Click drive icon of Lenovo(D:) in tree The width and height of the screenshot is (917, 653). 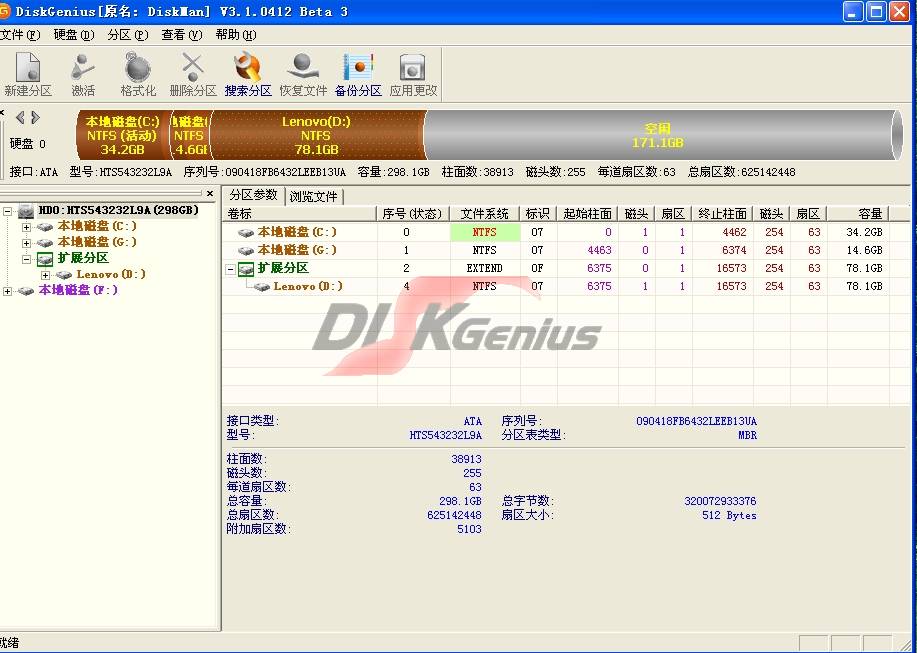coord(64,275)
